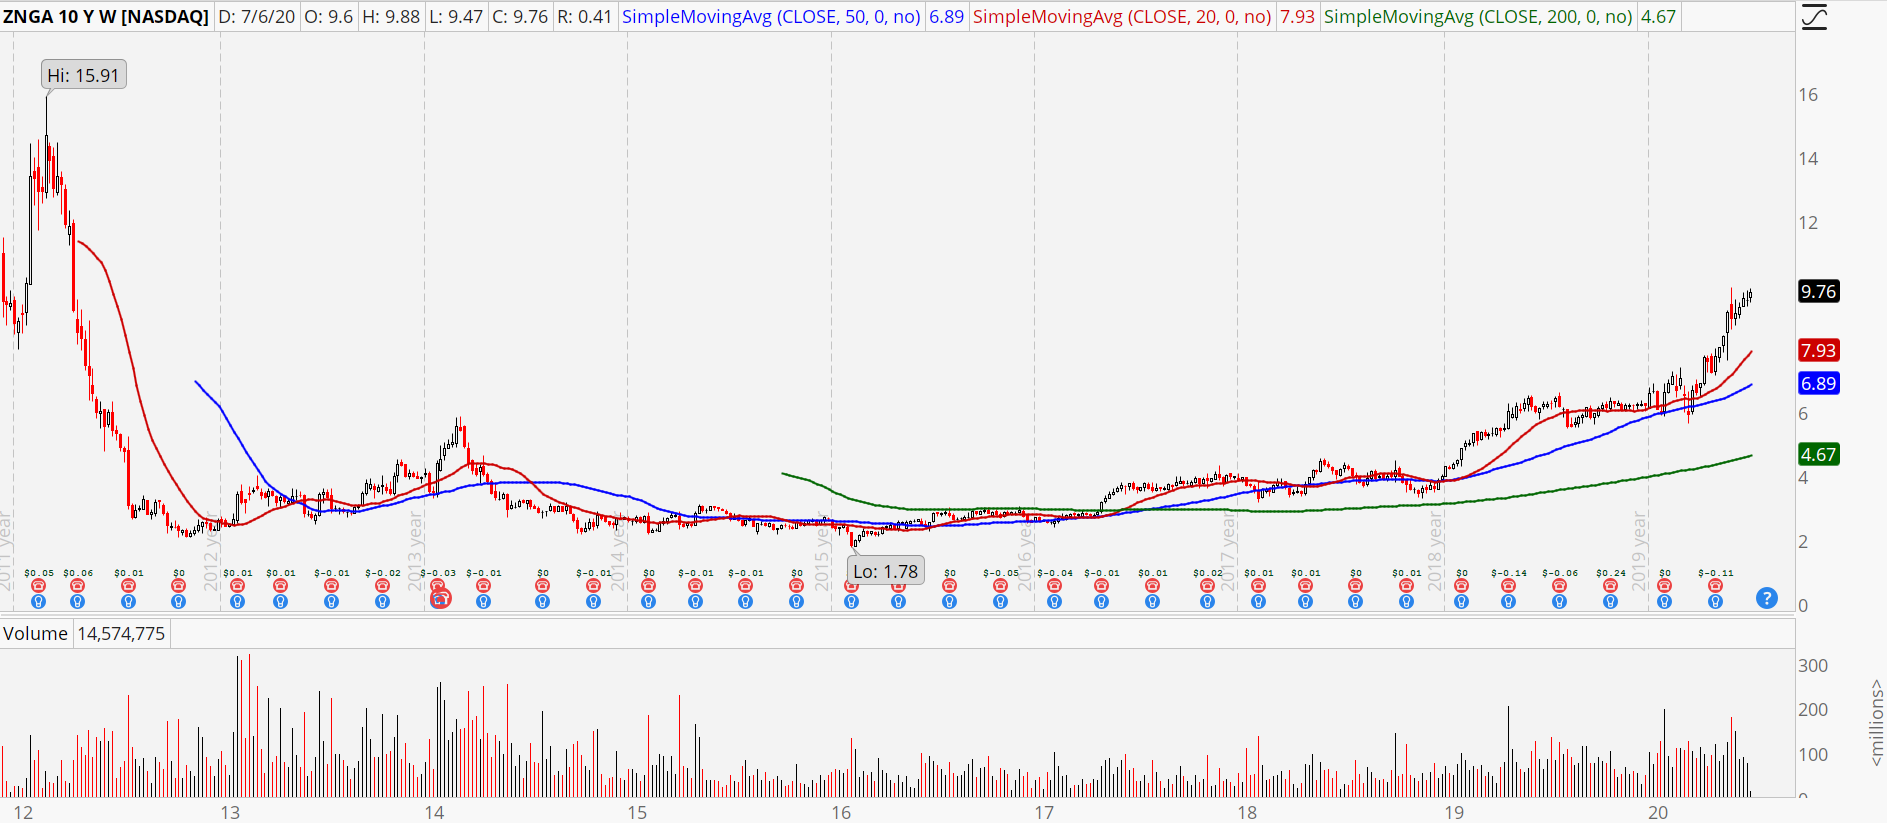Click the Hi: 15.91 price bubble
1887x823 pixels.
coord(84,75)
